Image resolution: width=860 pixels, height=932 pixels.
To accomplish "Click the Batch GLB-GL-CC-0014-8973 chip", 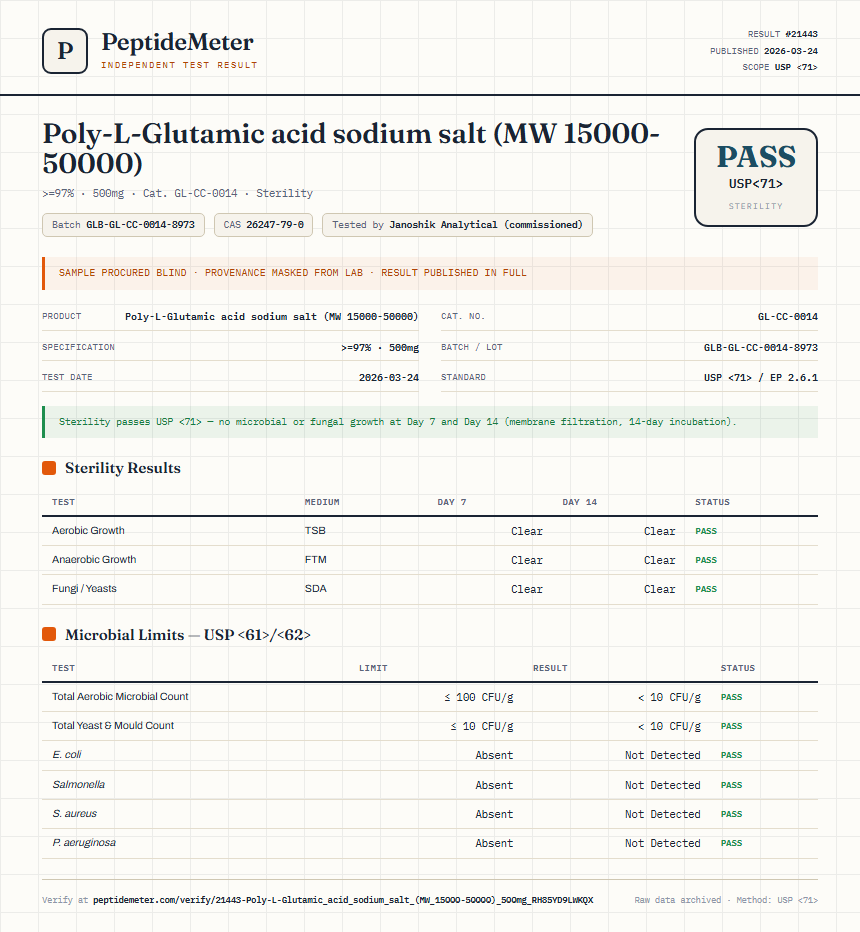I will click(x=123, y=225).
